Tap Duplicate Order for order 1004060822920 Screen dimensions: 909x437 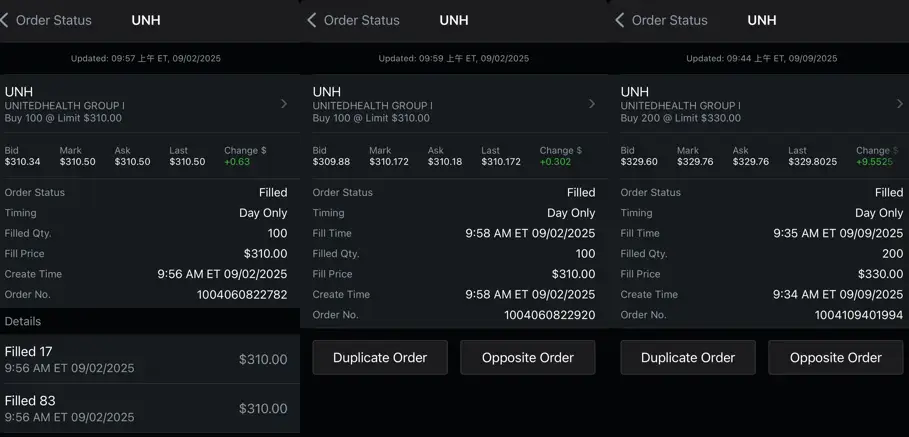click(380, 358)
